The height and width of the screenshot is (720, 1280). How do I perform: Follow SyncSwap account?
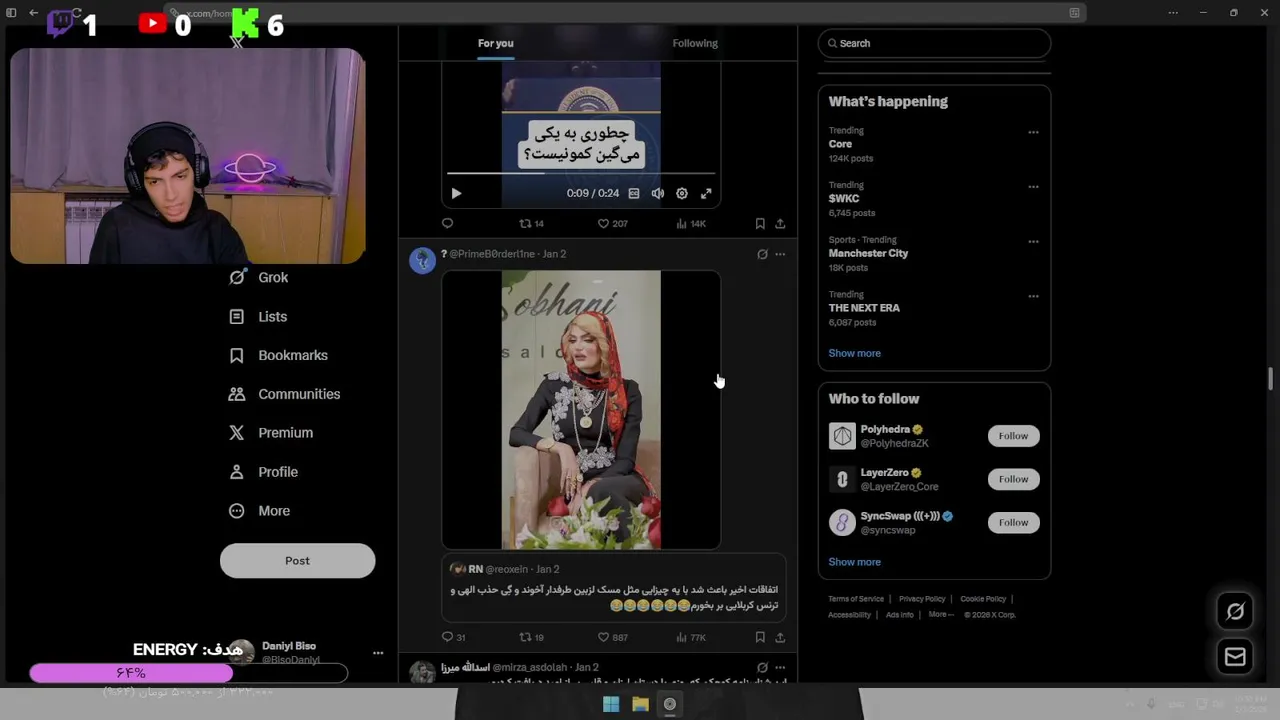(x=1013, y=522)
